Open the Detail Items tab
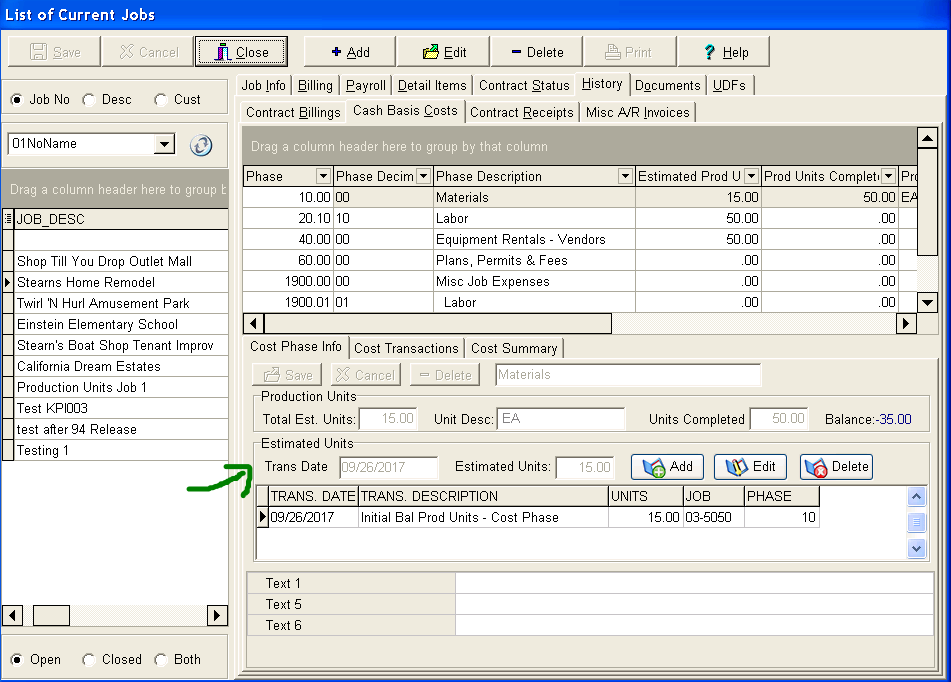The height and width of the screenshot is (682, 951). click(432, 86)
